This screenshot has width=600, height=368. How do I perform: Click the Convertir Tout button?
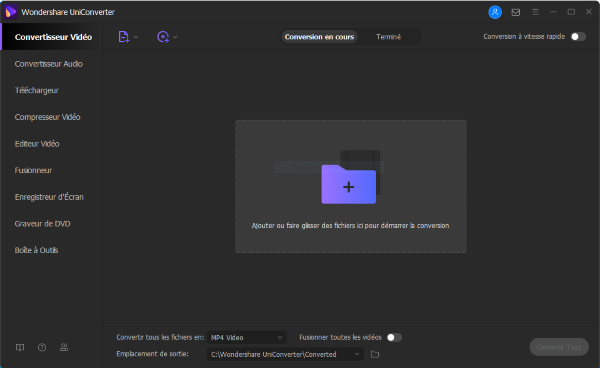tap(559, 347)
